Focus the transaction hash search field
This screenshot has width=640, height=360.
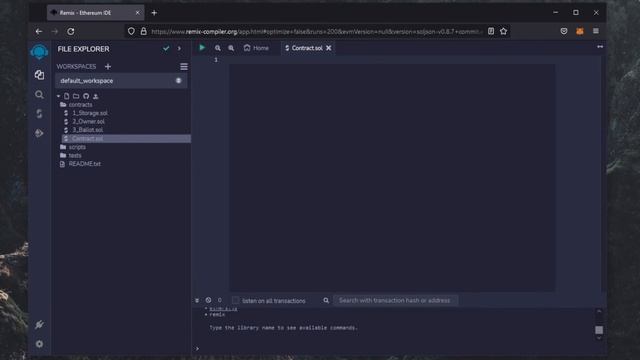[396, 300]
